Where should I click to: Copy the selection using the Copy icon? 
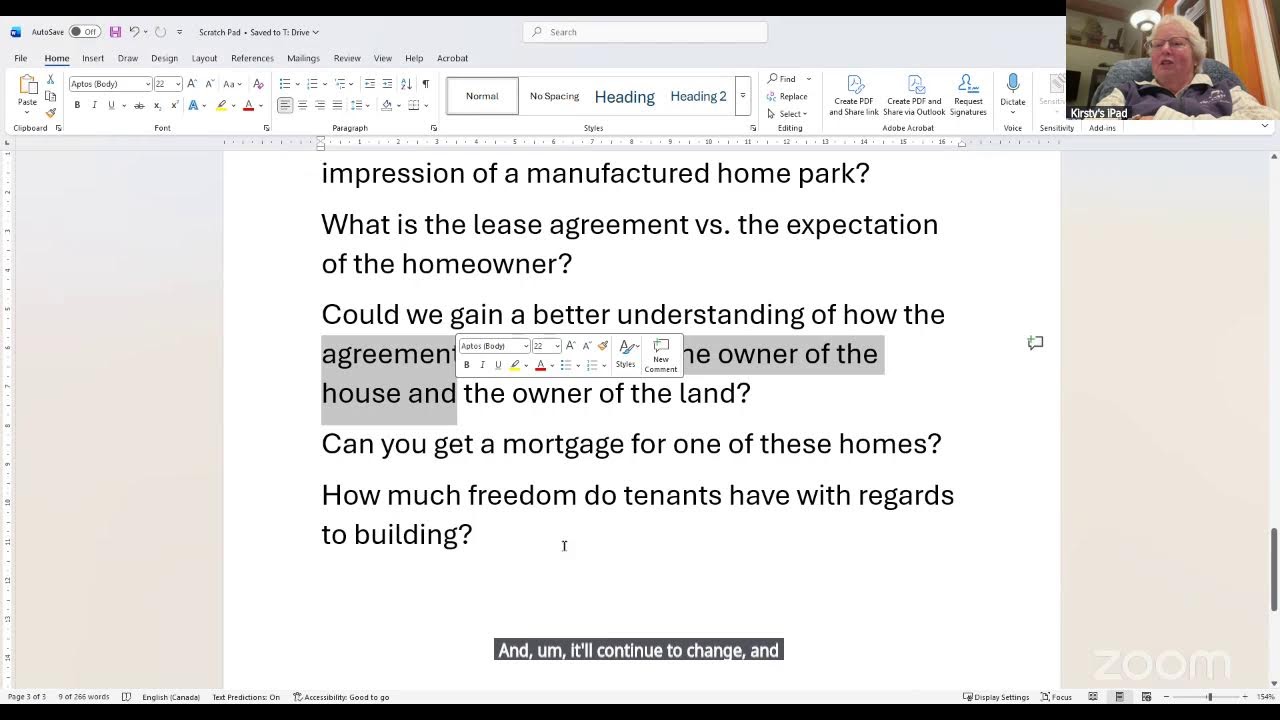[50, 96]
